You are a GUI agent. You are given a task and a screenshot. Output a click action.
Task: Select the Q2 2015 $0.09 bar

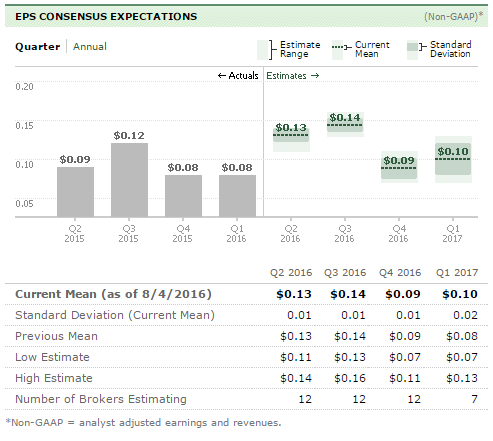(x=75, y=192)
